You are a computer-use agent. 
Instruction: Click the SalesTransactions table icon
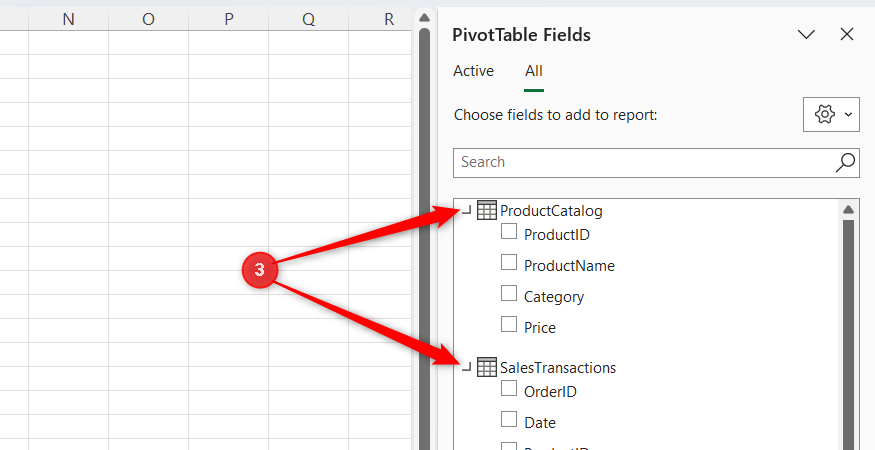[487, 367]
